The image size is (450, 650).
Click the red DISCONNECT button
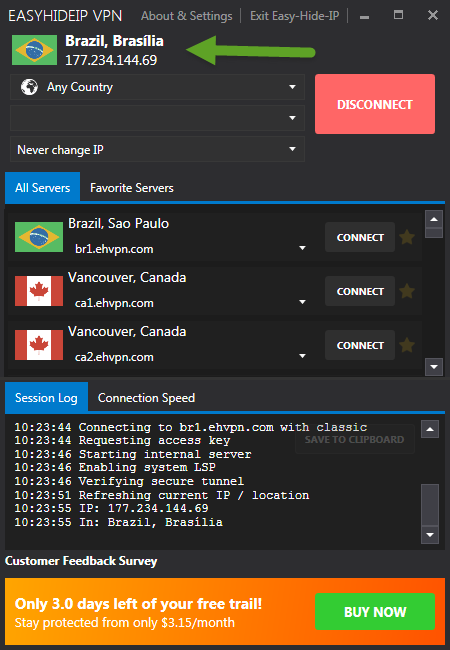click(375, 104)
